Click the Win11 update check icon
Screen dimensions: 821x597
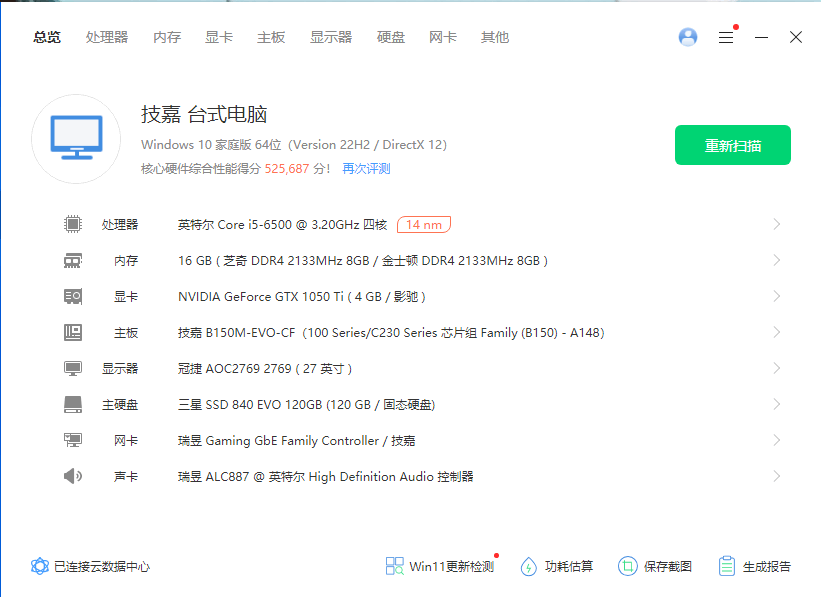pos(395,566)
